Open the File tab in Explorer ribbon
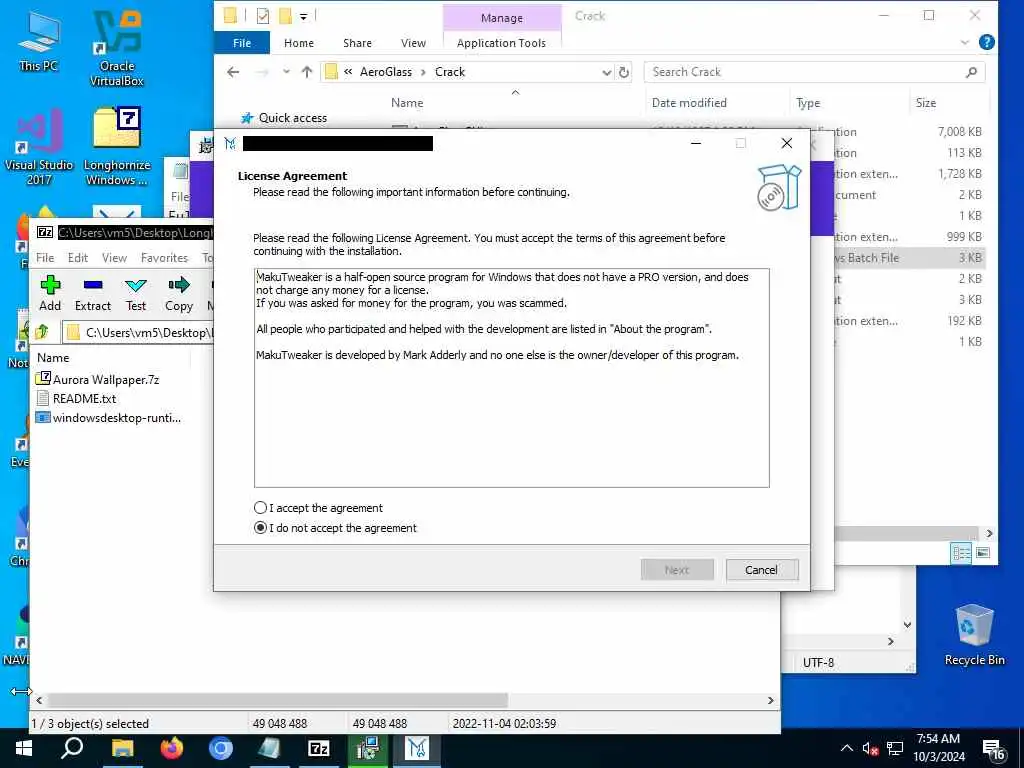This screenshot has width=1024, height=768. 242,43
